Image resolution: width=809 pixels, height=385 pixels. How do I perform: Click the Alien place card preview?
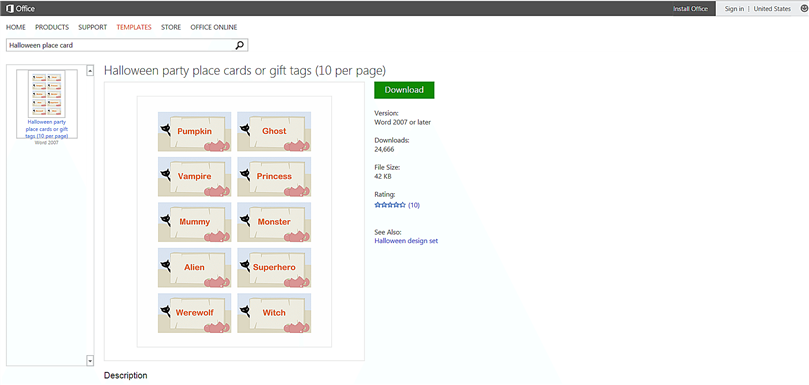tap(195, 267)
